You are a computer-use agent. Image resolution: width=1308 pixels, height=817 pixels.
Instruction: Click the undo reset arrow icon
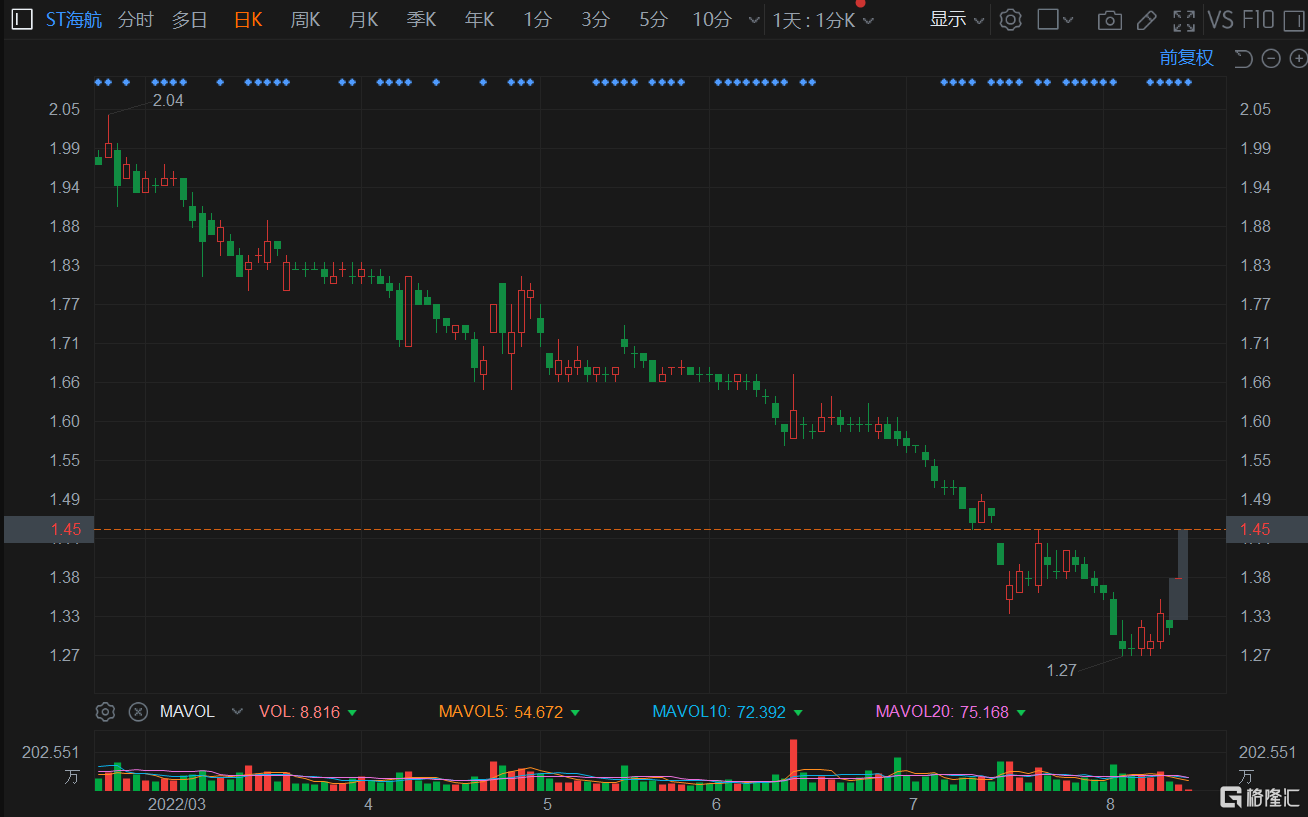(x=1243, y=58)
